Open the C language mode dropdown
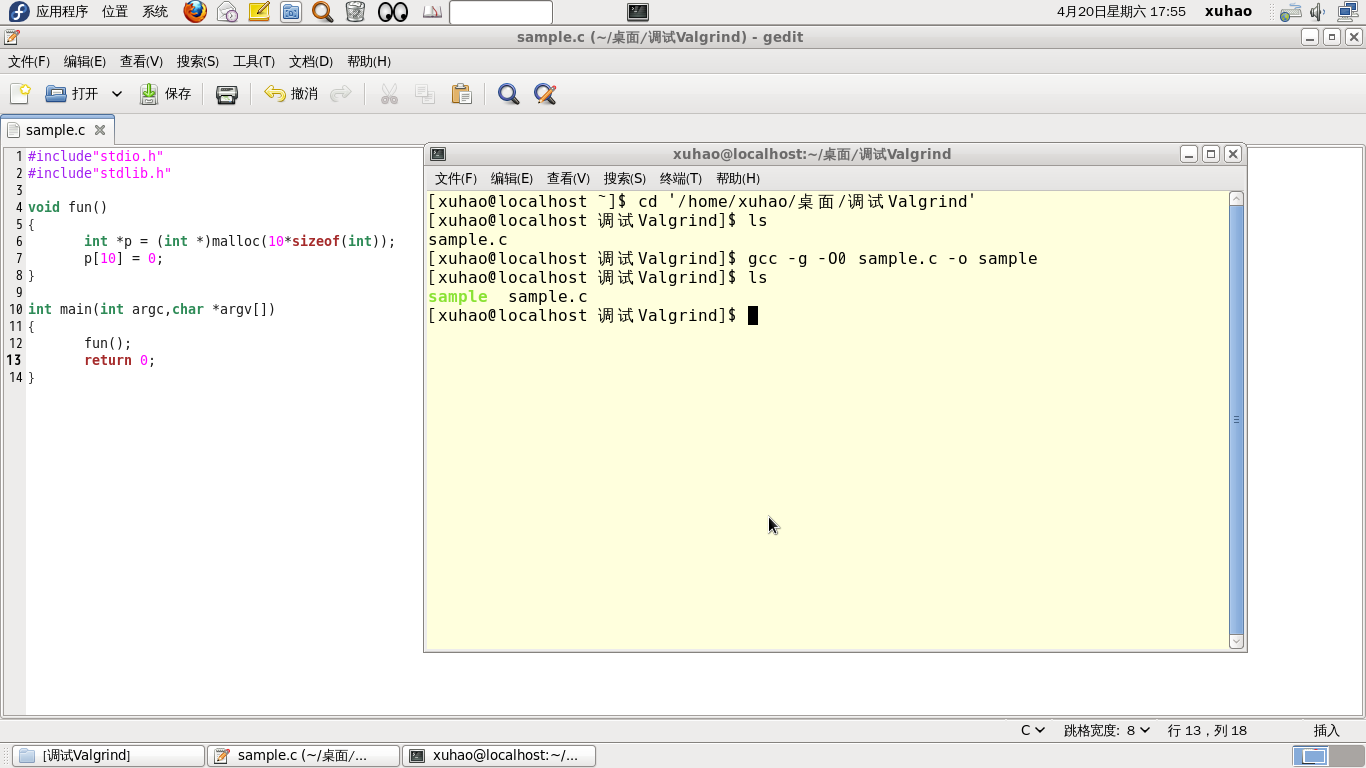Viewport: 1366px width, 768px height. click(1033, 730)
